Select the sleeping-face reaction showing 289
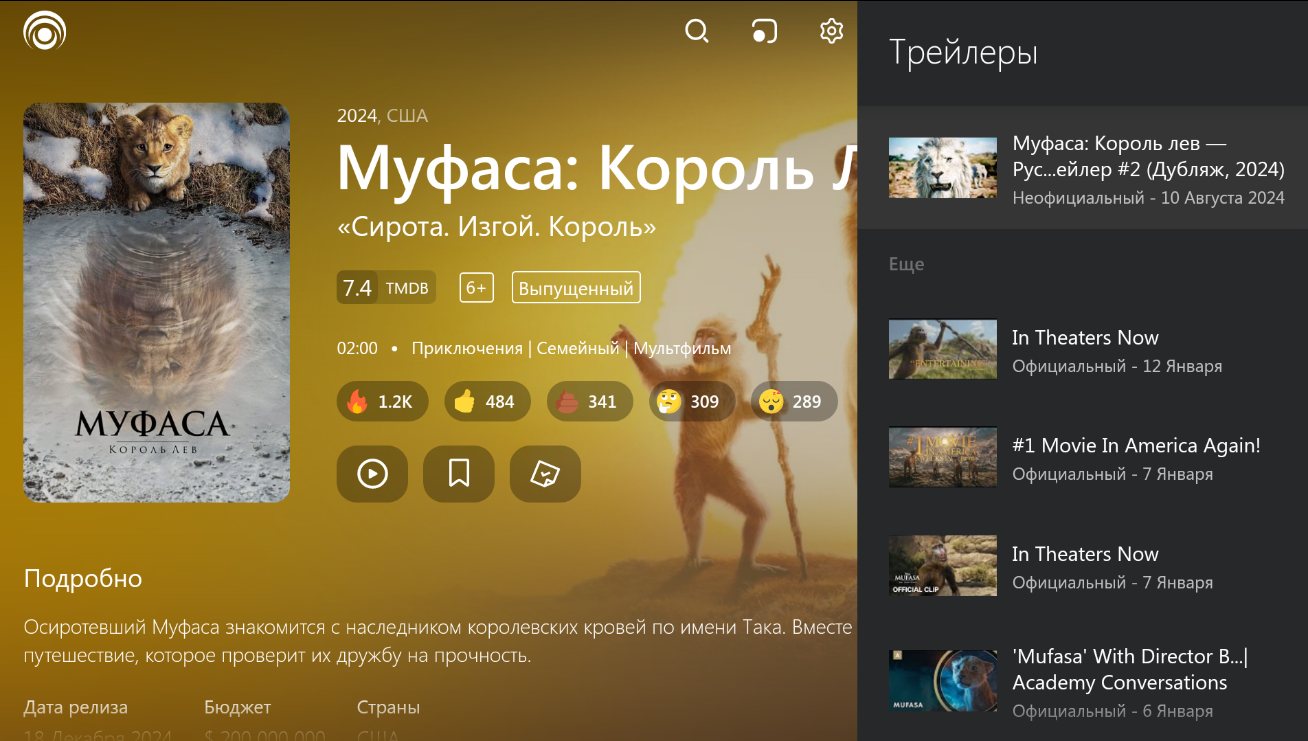 point(794,401)
